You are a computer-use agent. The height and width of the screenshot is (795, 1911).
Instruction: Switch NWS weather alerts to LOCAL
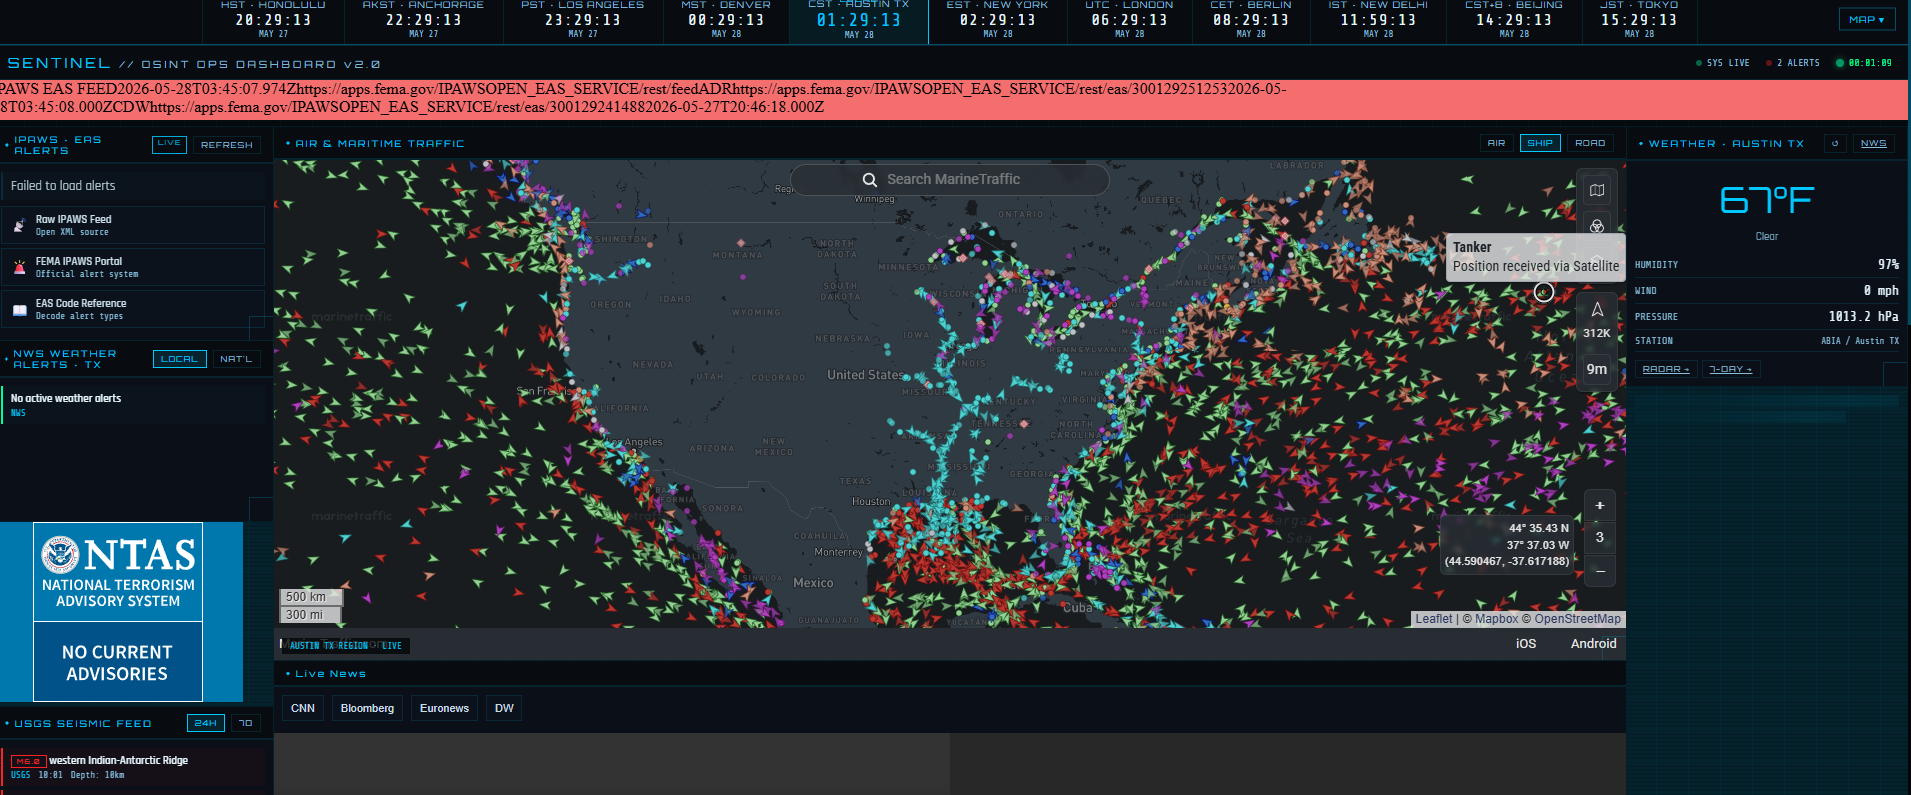pos(179,359)
